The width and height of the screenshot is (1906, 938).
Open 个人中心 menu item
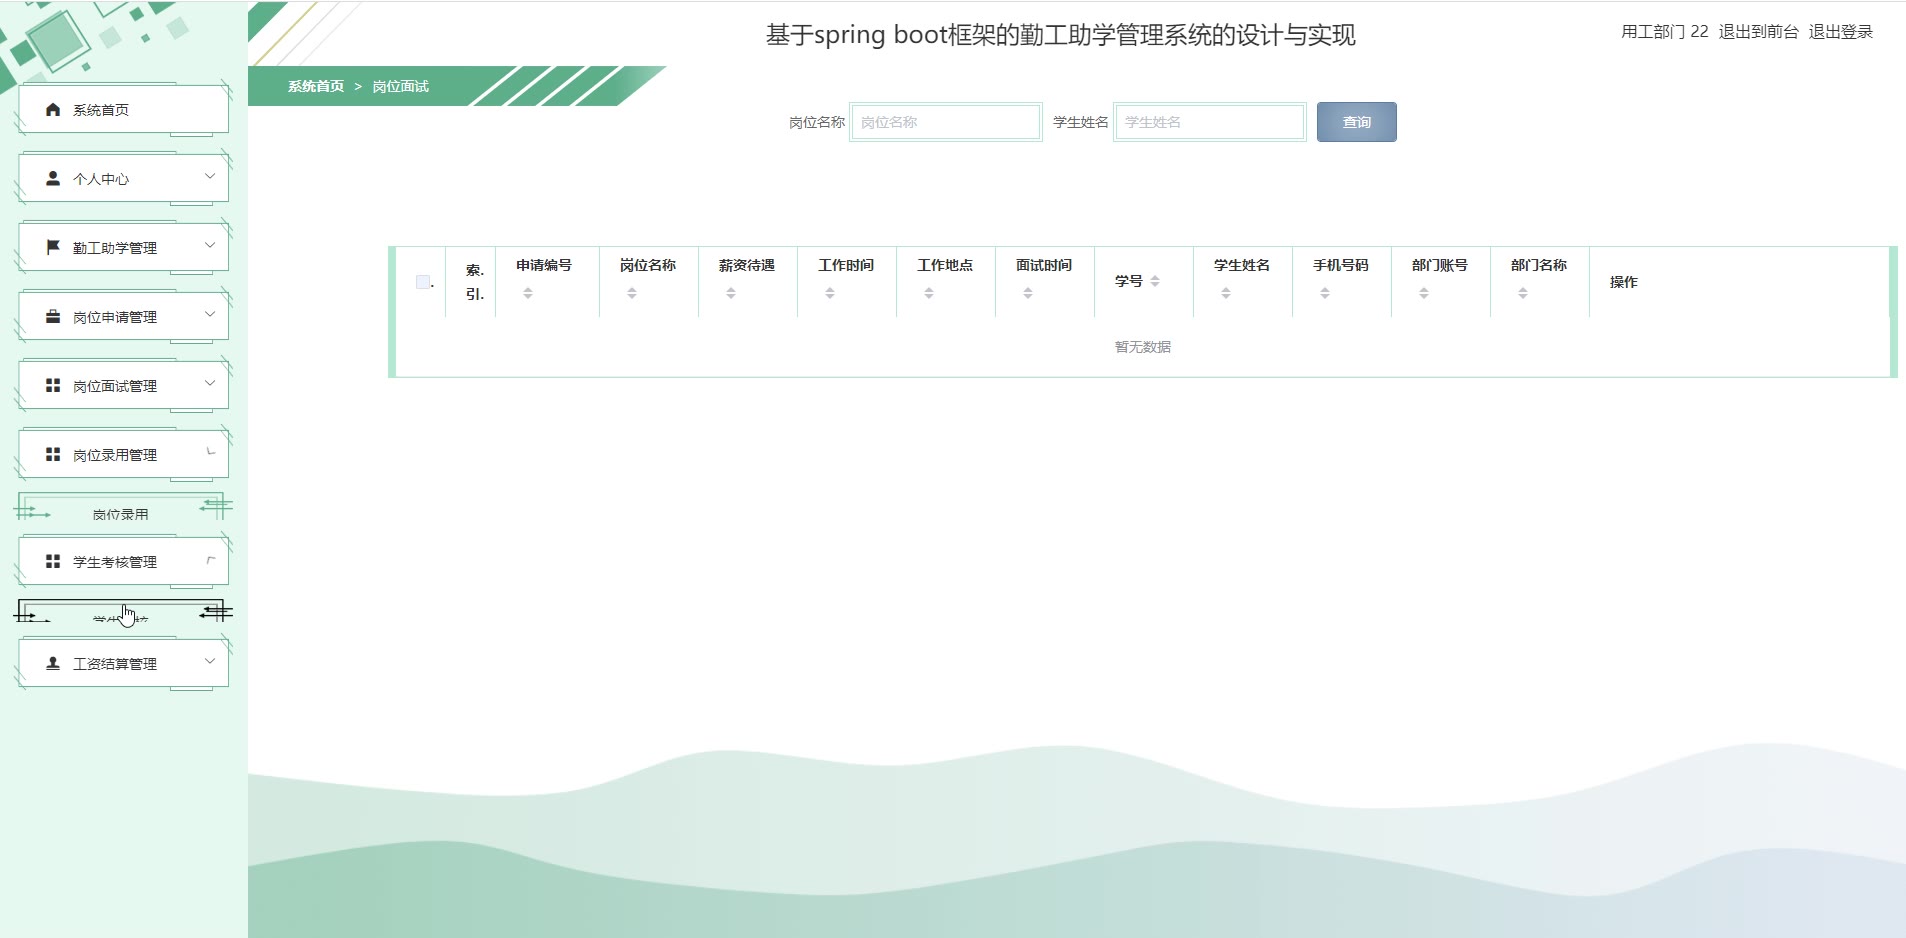point(123,178)
